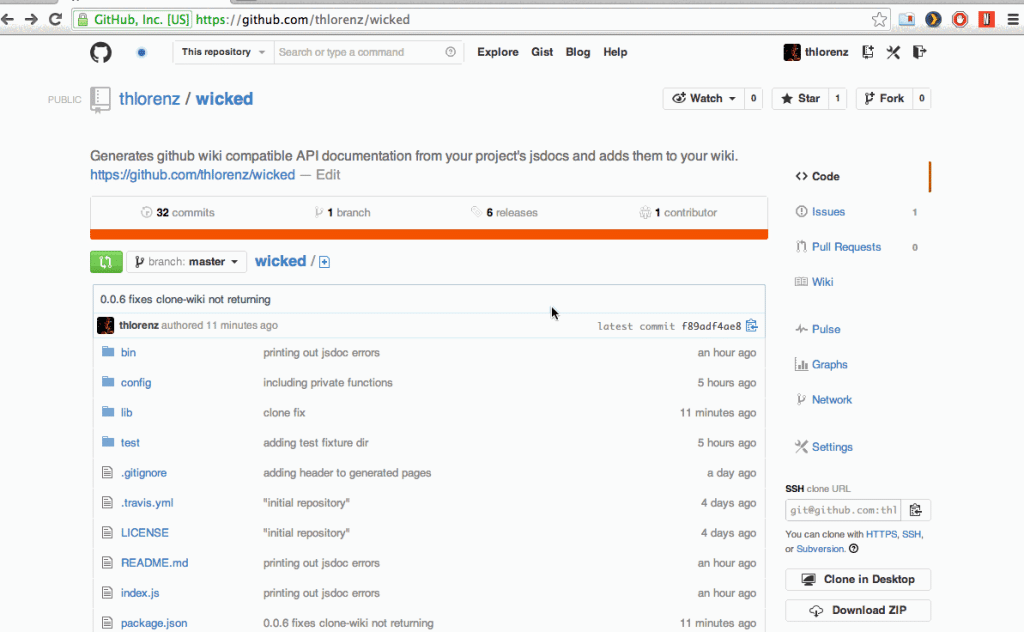Image resolution: width=1024 pixels, height=632 pixels.
Task: Open the commit author avatar thumbnail
Action: point(105,325)
